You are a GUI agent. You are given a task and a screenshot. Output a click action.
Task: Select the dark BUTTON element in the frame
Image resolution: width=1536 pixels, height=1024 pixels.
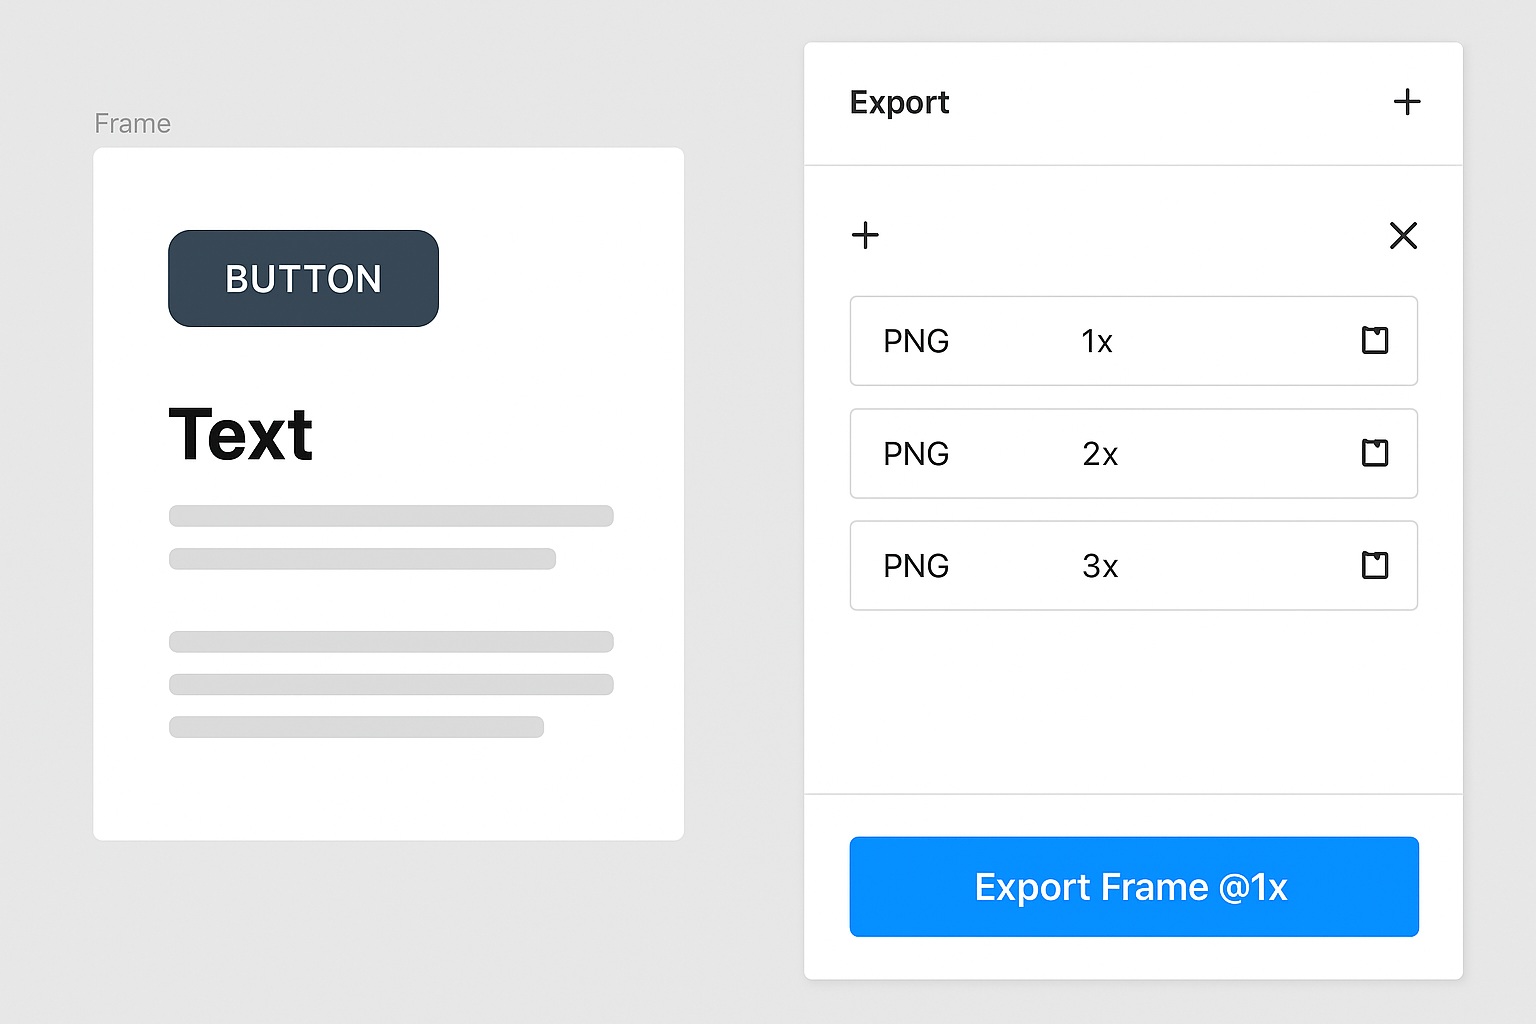tap(303, 278)
